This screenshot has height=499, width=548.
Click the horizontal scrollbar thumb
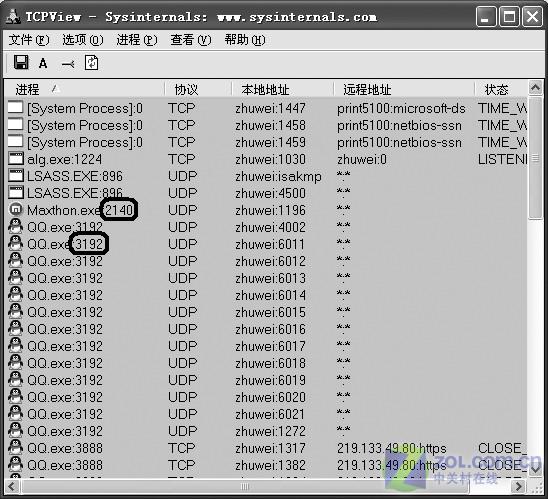[x=245, y=486]
